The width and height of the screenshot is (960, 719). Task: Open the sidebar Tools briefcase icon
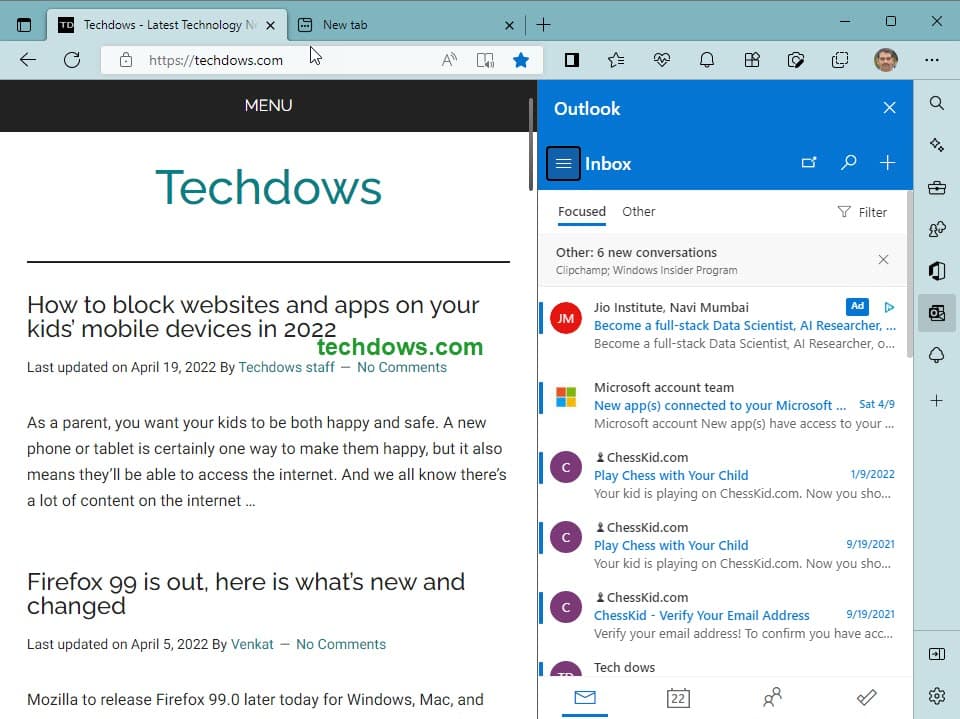pyautogui.click(x=936, y=187)
